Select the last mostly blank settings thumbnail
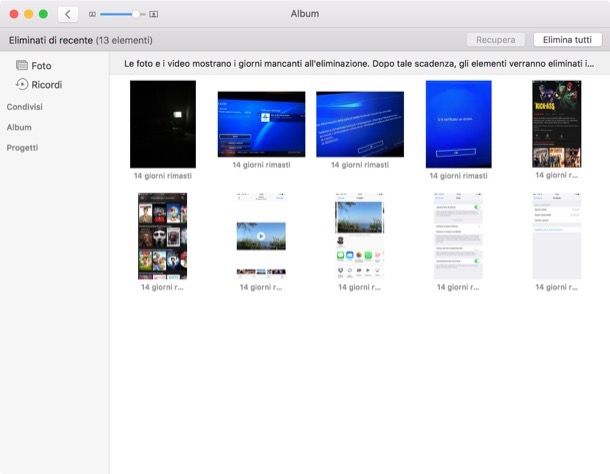 [557, 236]
